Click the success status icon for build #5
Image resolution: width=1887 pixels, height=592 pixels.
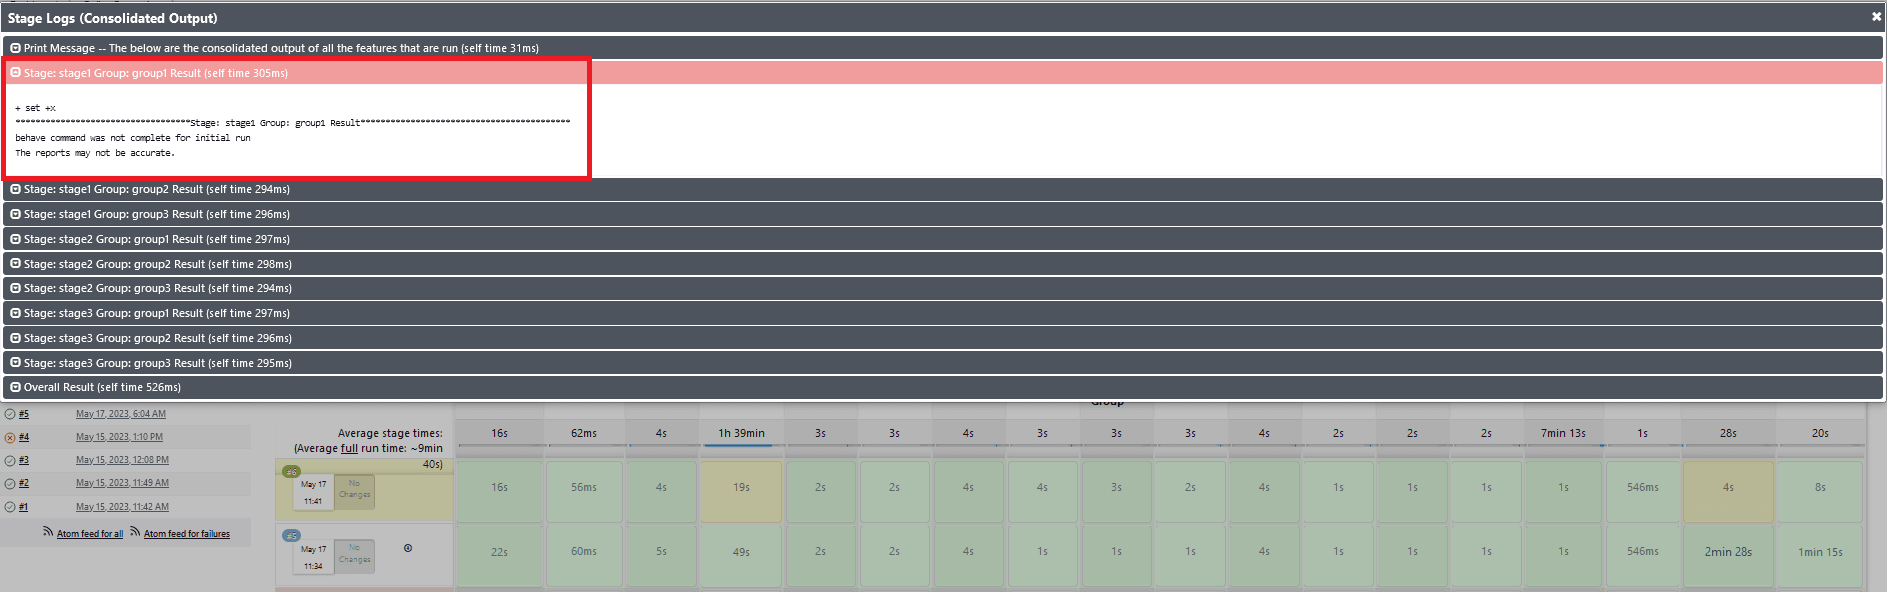point(10,414)
